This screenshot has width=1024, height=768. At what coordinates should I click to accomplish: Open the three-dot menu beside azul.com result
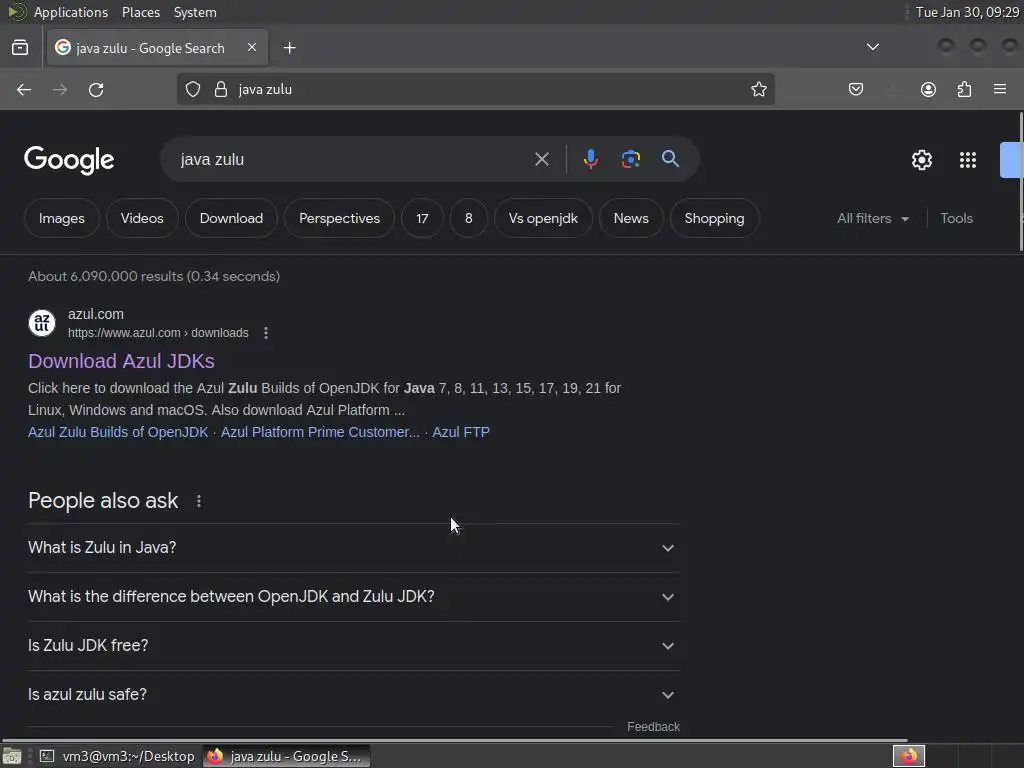click(x=266, y=333)
